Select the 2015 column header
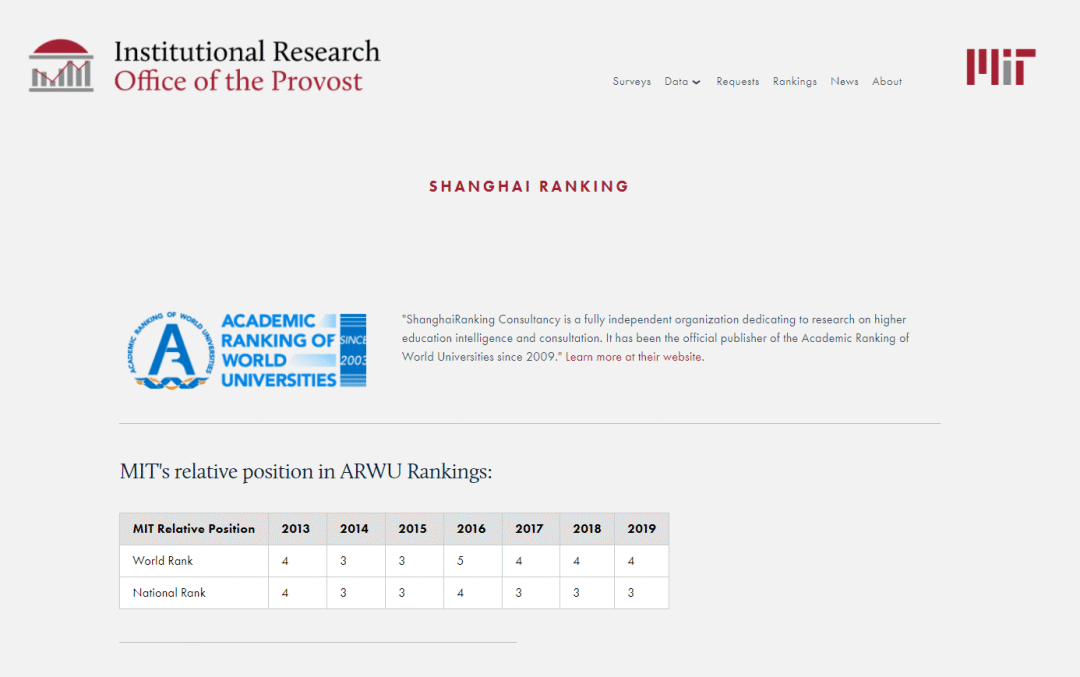1080x677 pixels. (415, 529)
